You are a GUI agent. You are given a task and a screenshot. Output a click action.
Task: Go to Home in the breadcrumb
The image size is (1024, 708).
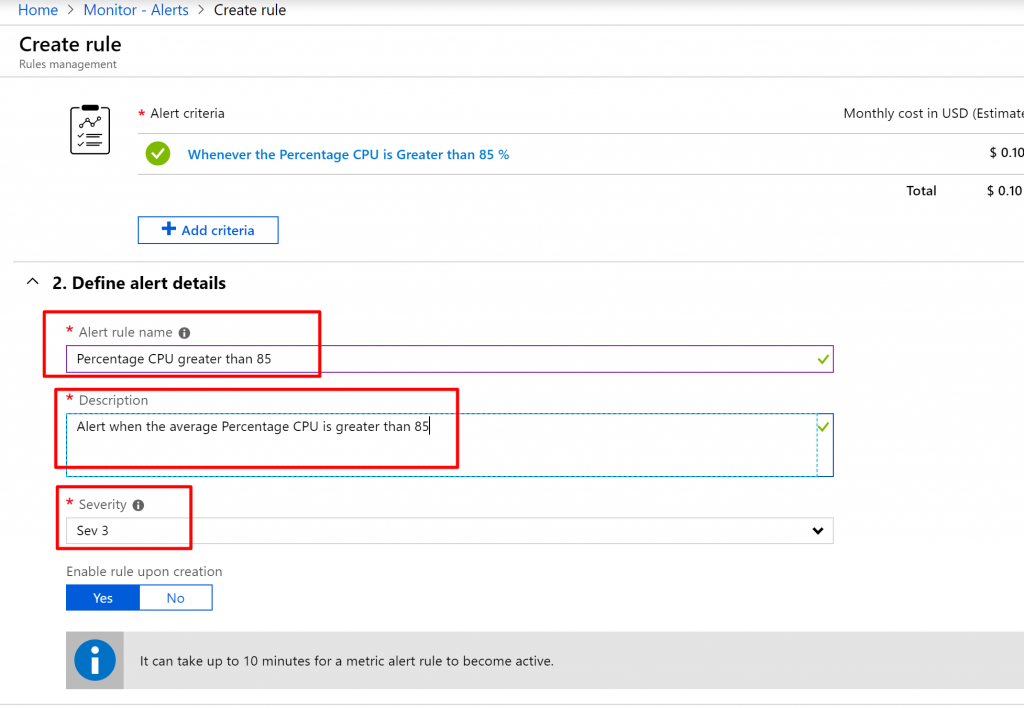pyautogui.click(x=38, y=10)
